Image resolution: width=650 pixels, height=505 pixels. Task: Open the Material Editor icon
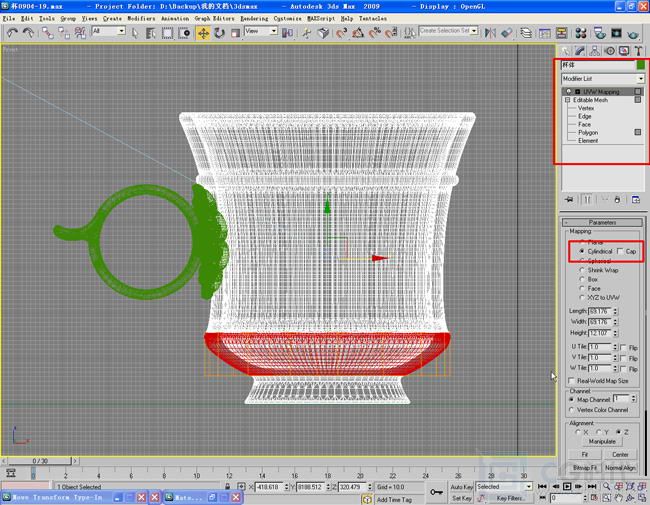(581, 33)
